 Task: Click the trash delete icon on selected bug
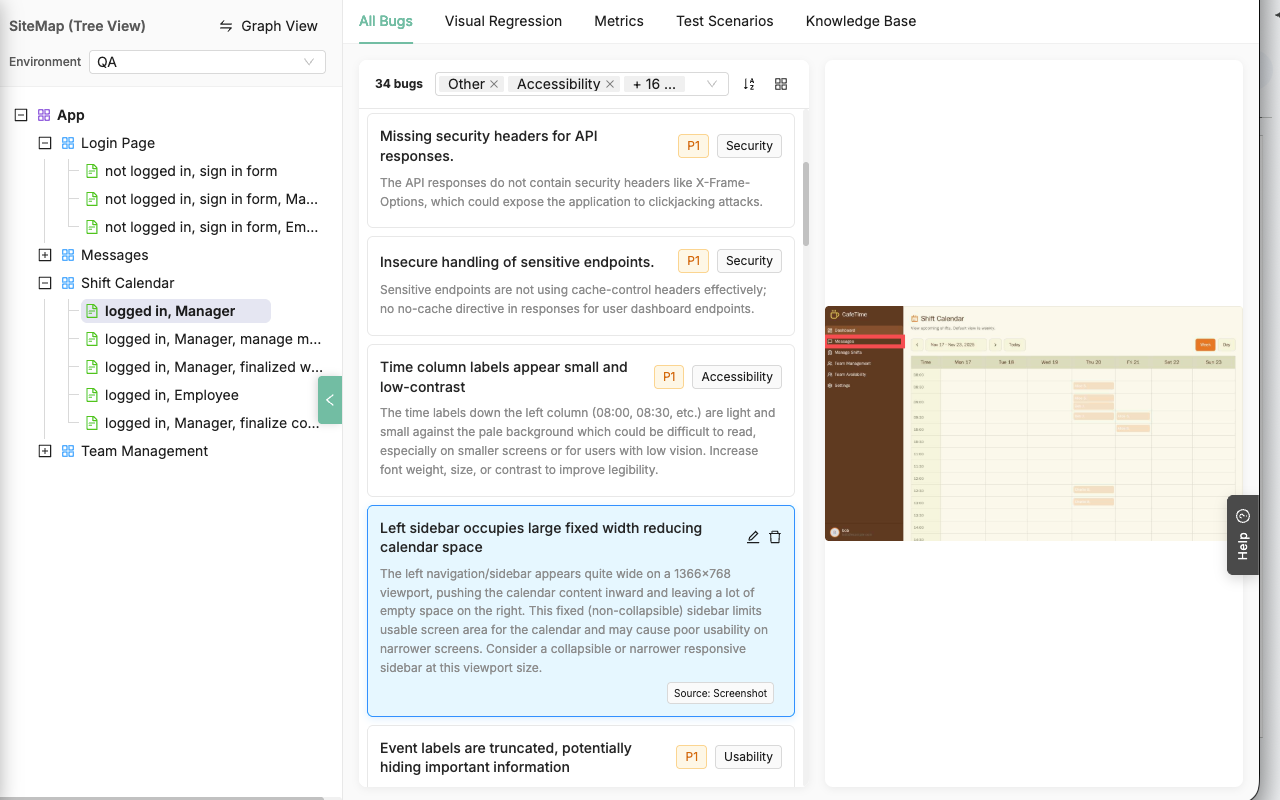[x=775, y=537]
